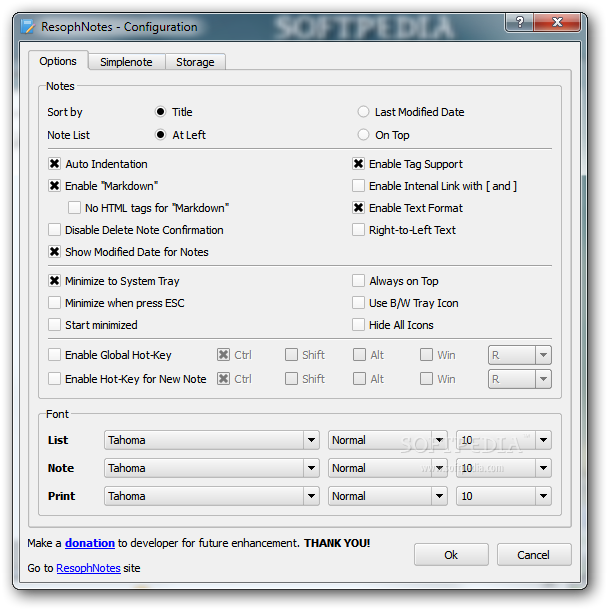Select Note List On Top option

(x=363, y=135)
